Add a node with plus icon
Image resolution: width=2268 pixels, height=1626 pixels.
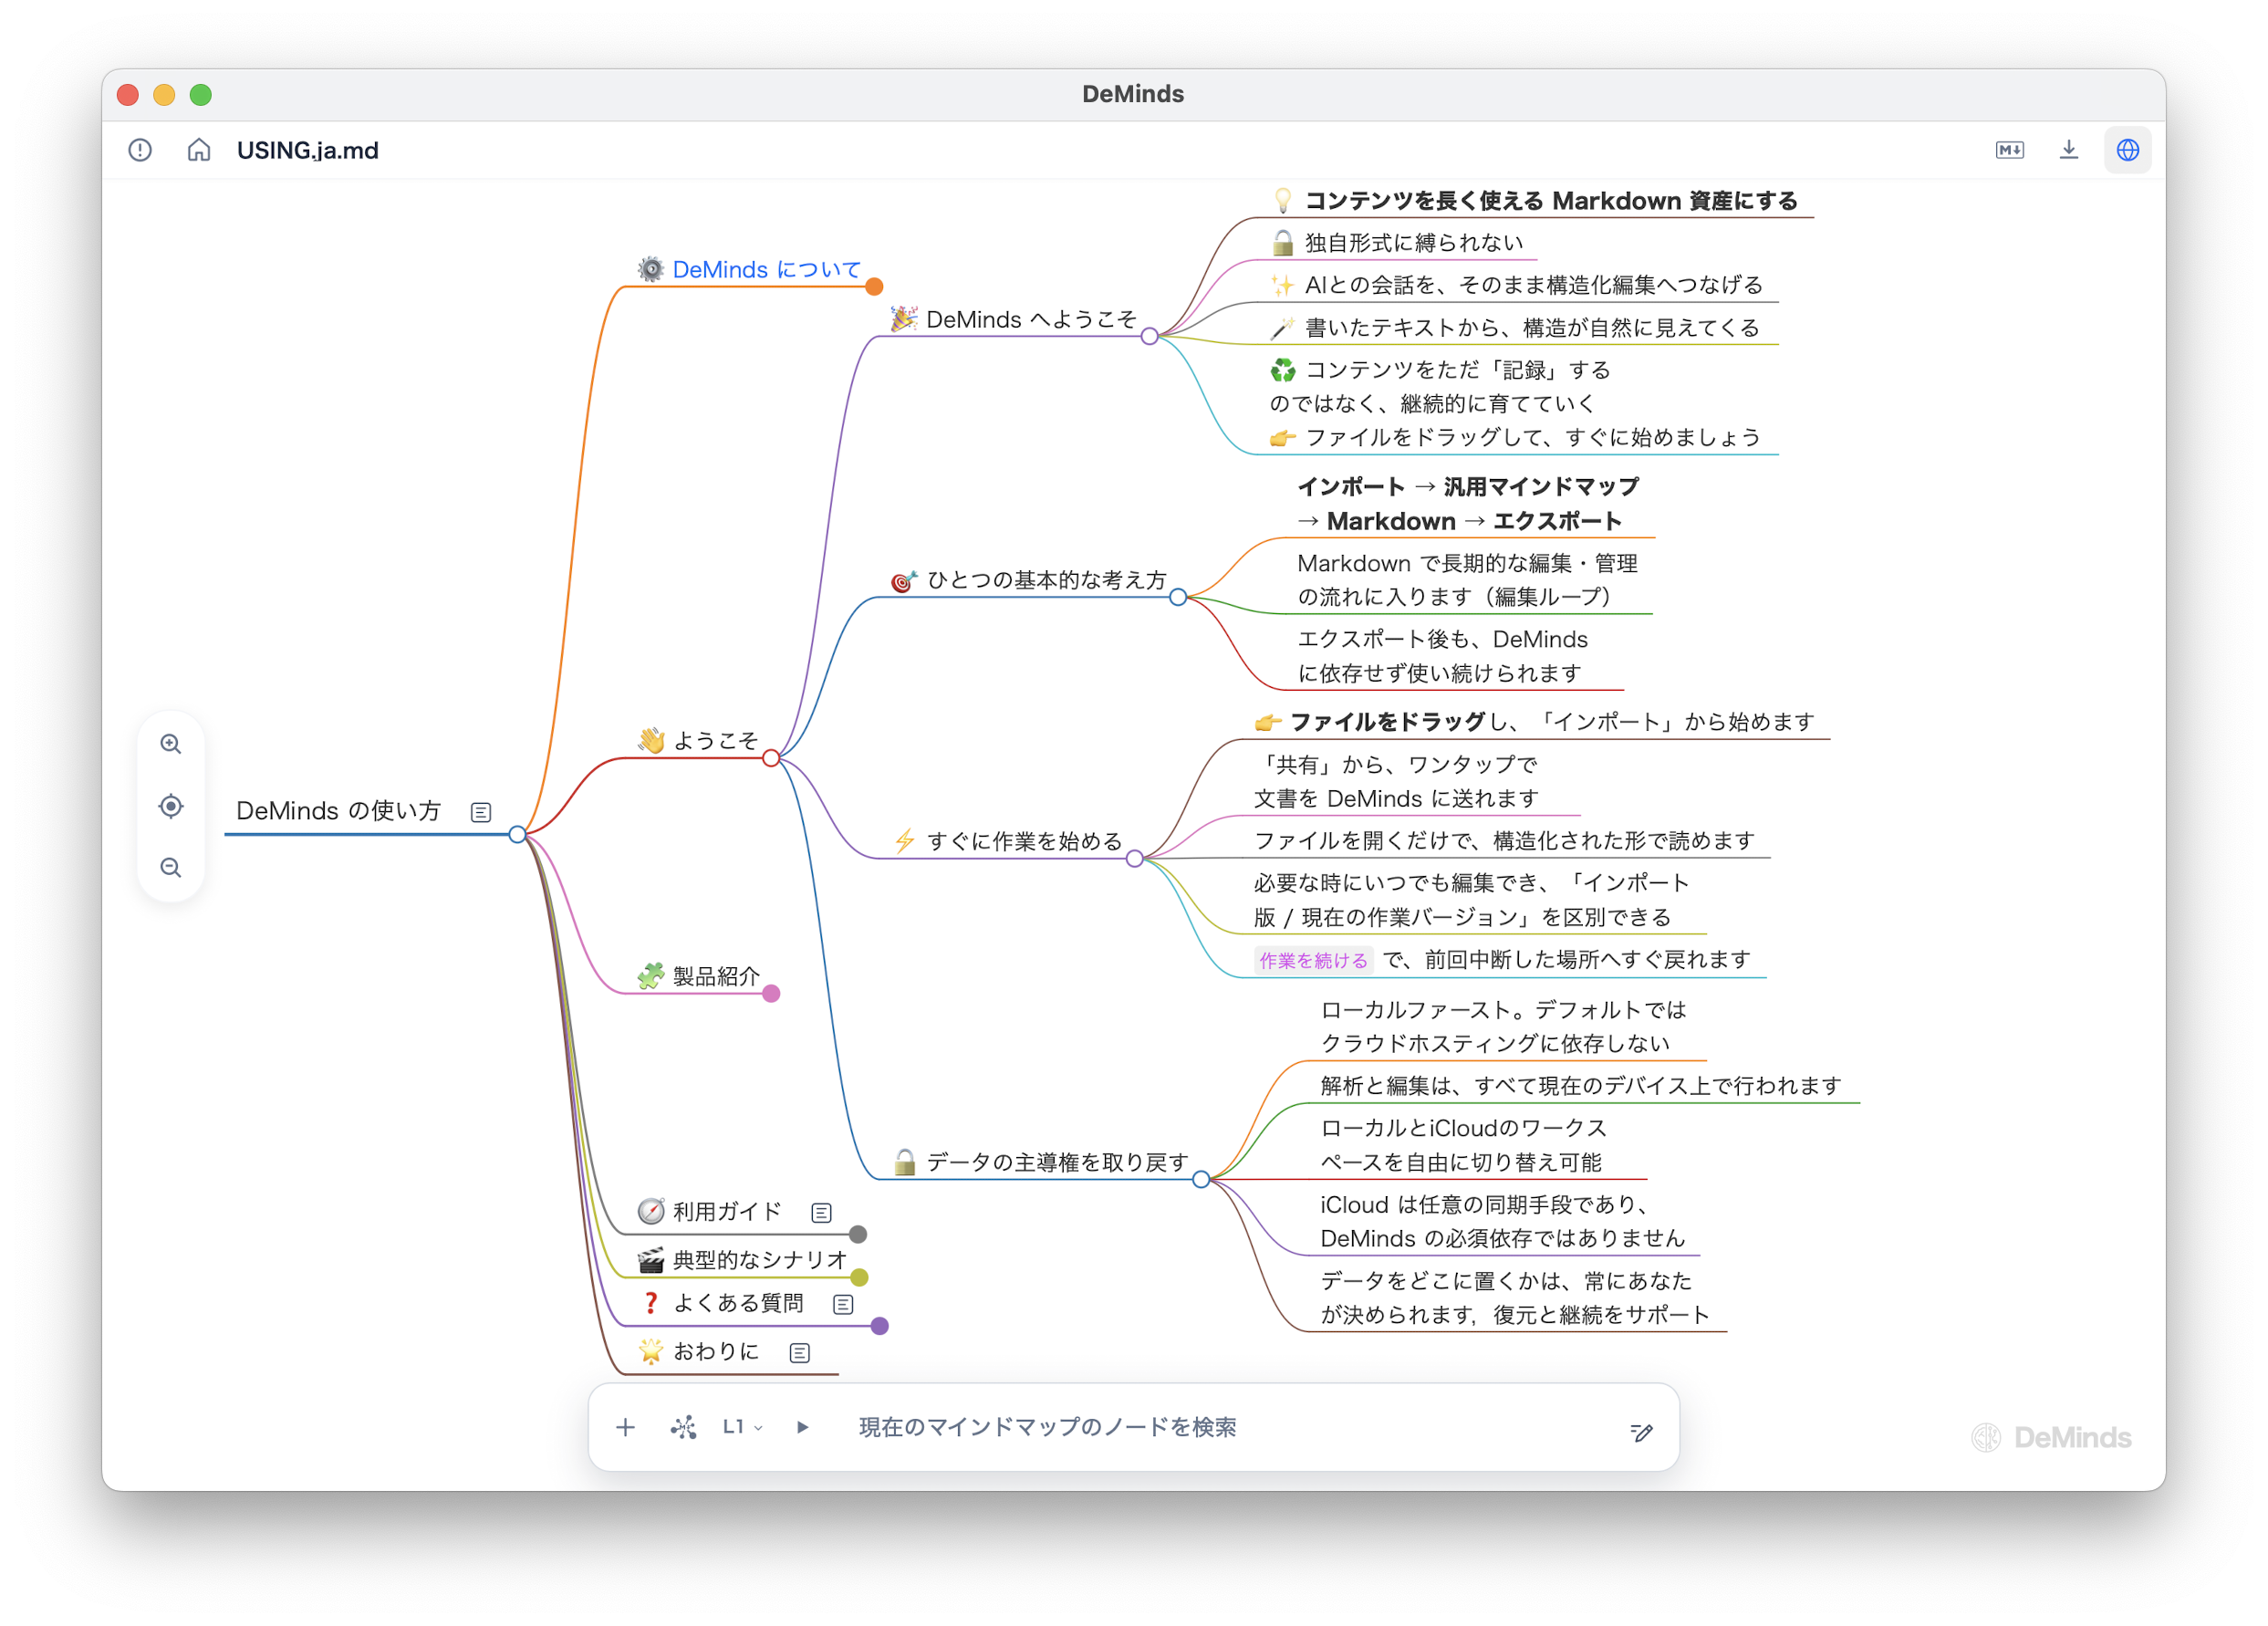point(626,1427)
